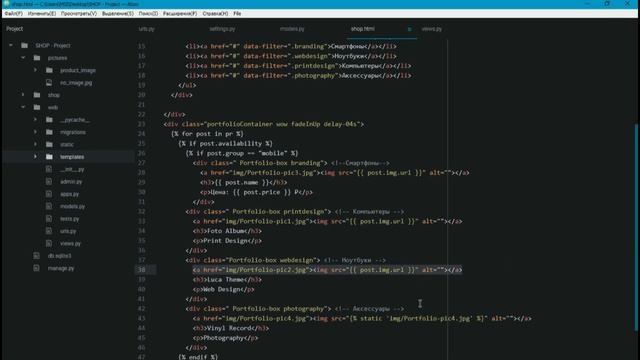
Task: Collapse the web folder chevron
Action: point(23,107)
